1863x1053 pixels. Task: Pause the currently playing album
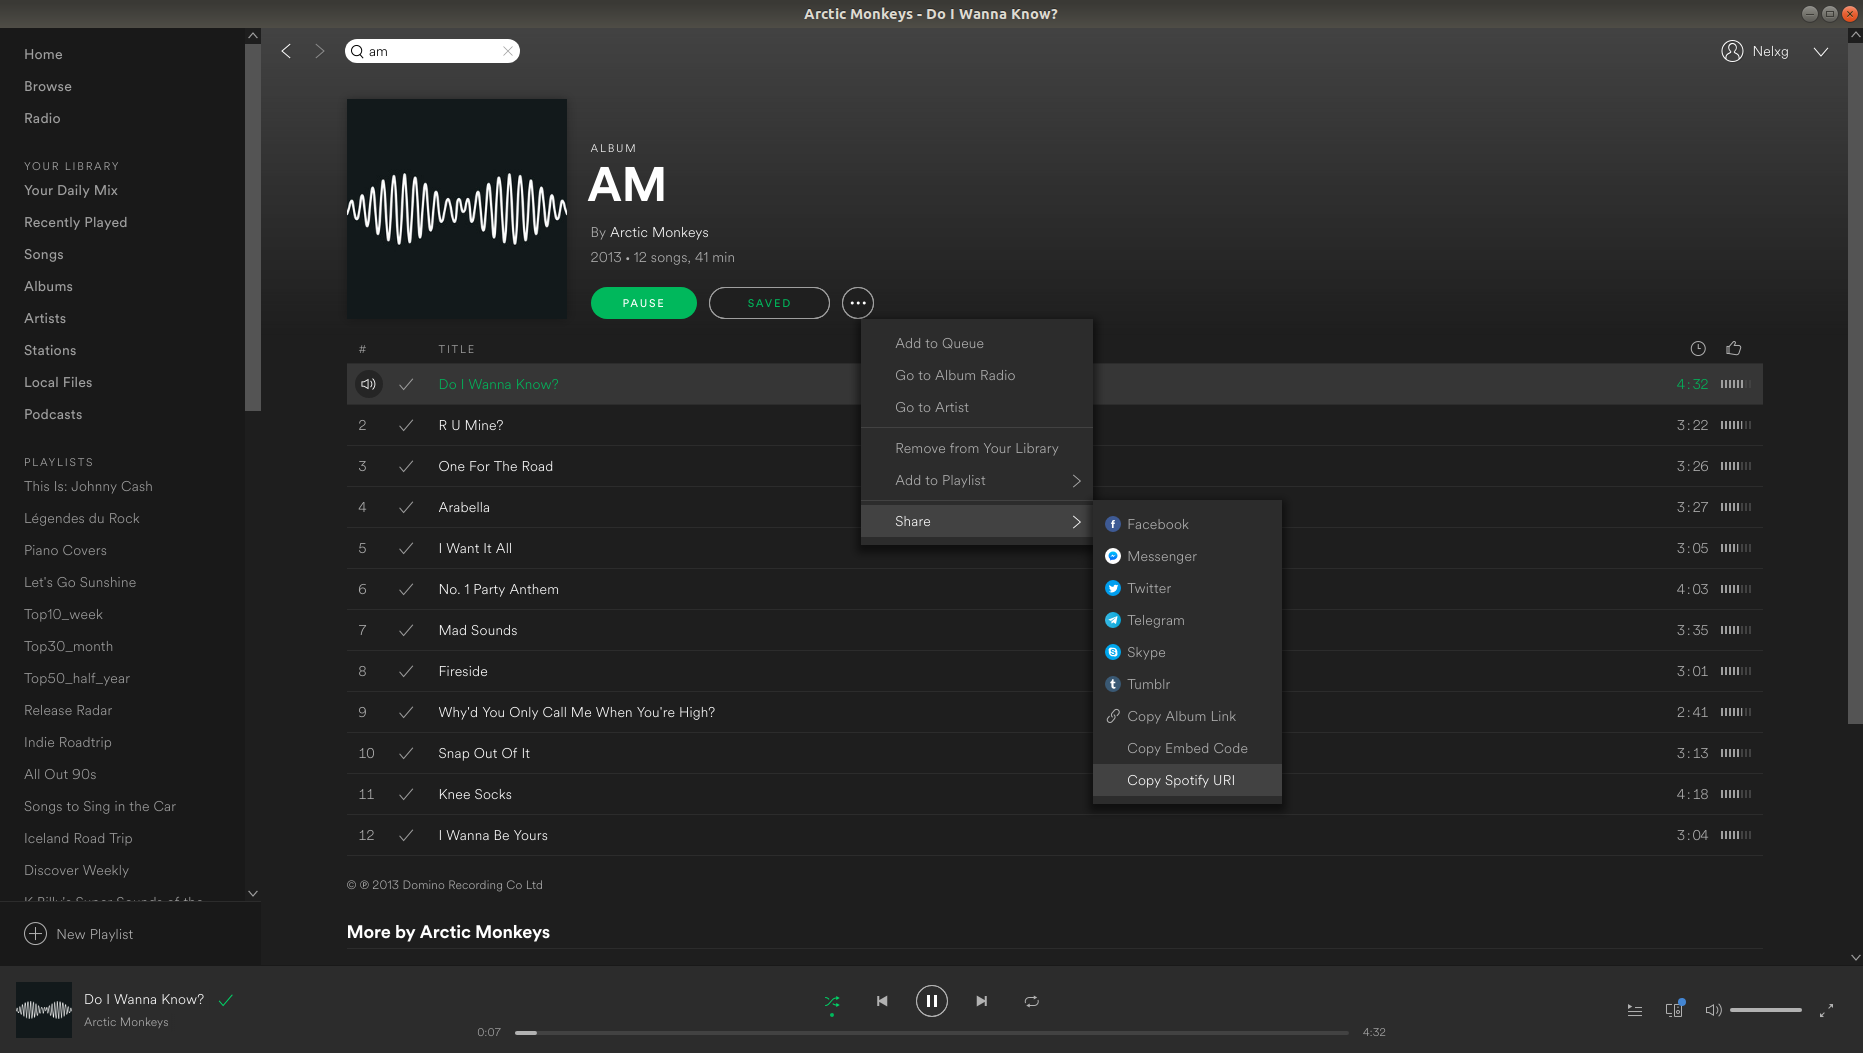(643, 302)
